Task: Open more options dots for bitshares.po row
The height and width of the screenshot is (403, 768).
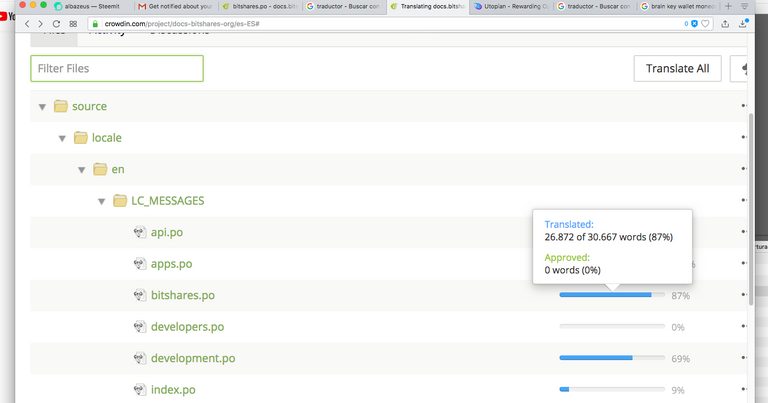Action: (x=744, y=295)
